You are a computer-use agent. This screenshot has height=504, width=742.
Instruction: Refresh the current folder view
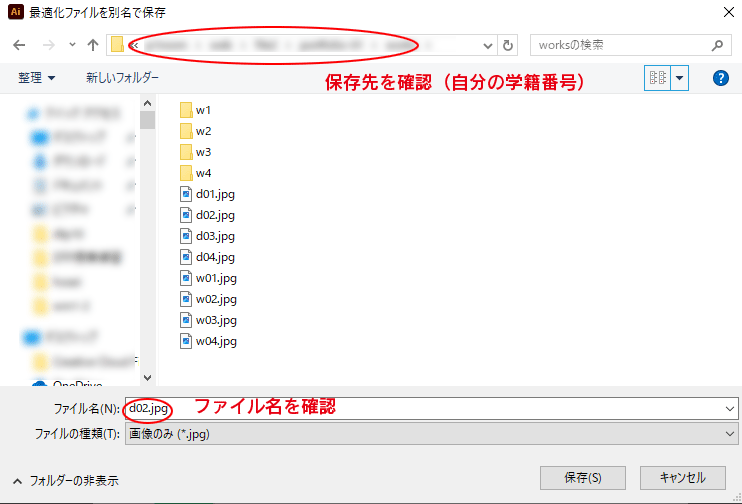(508, 45)
